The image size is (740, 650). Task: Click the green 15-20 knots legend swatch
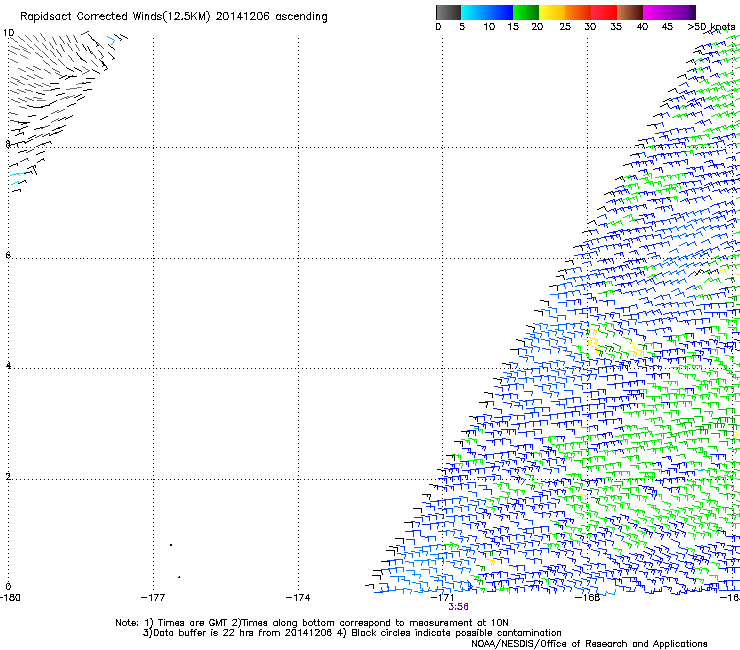point(526,12)
